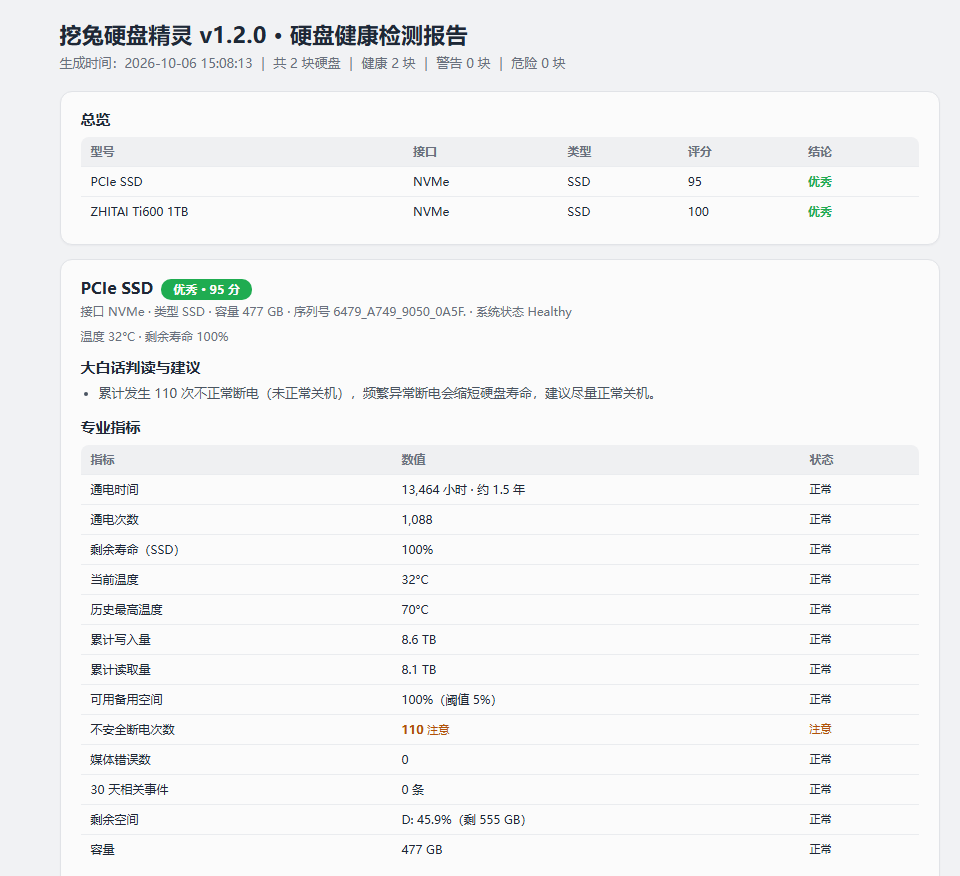Click the 状态 column header

pyautogui.click(x=821, y=460)
